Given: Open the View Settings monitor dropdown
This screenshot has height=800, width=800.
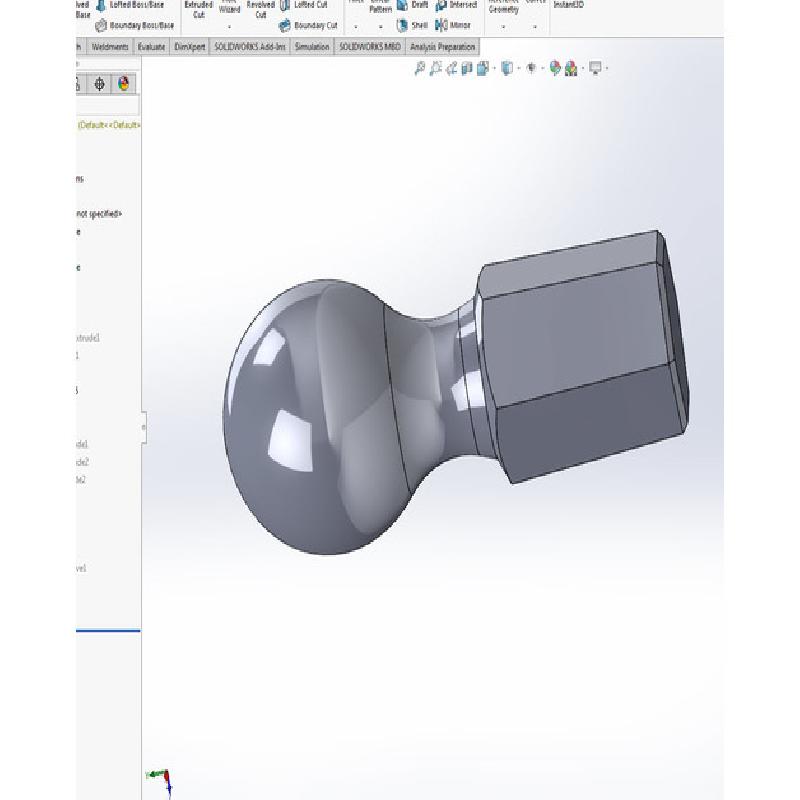Looking at the screenshot, I should click(x=606, y=68).
